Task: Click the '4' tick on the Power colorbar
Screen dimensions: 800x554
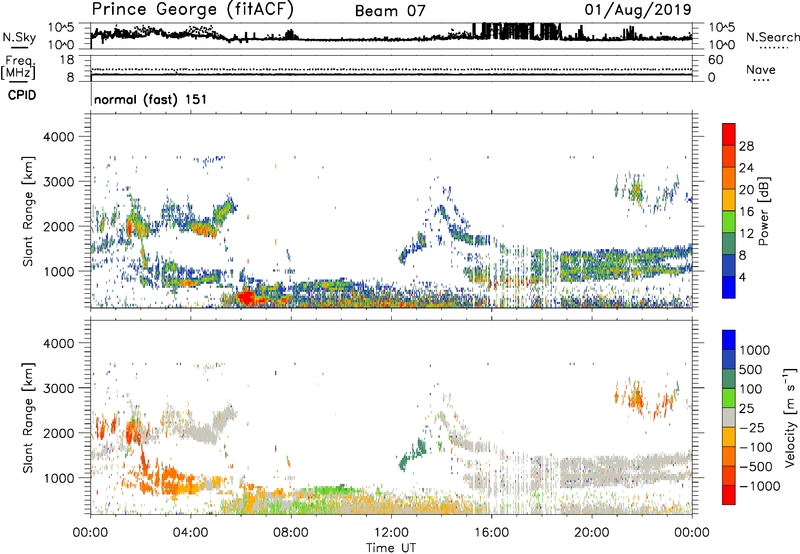Action: coord(742,277)
